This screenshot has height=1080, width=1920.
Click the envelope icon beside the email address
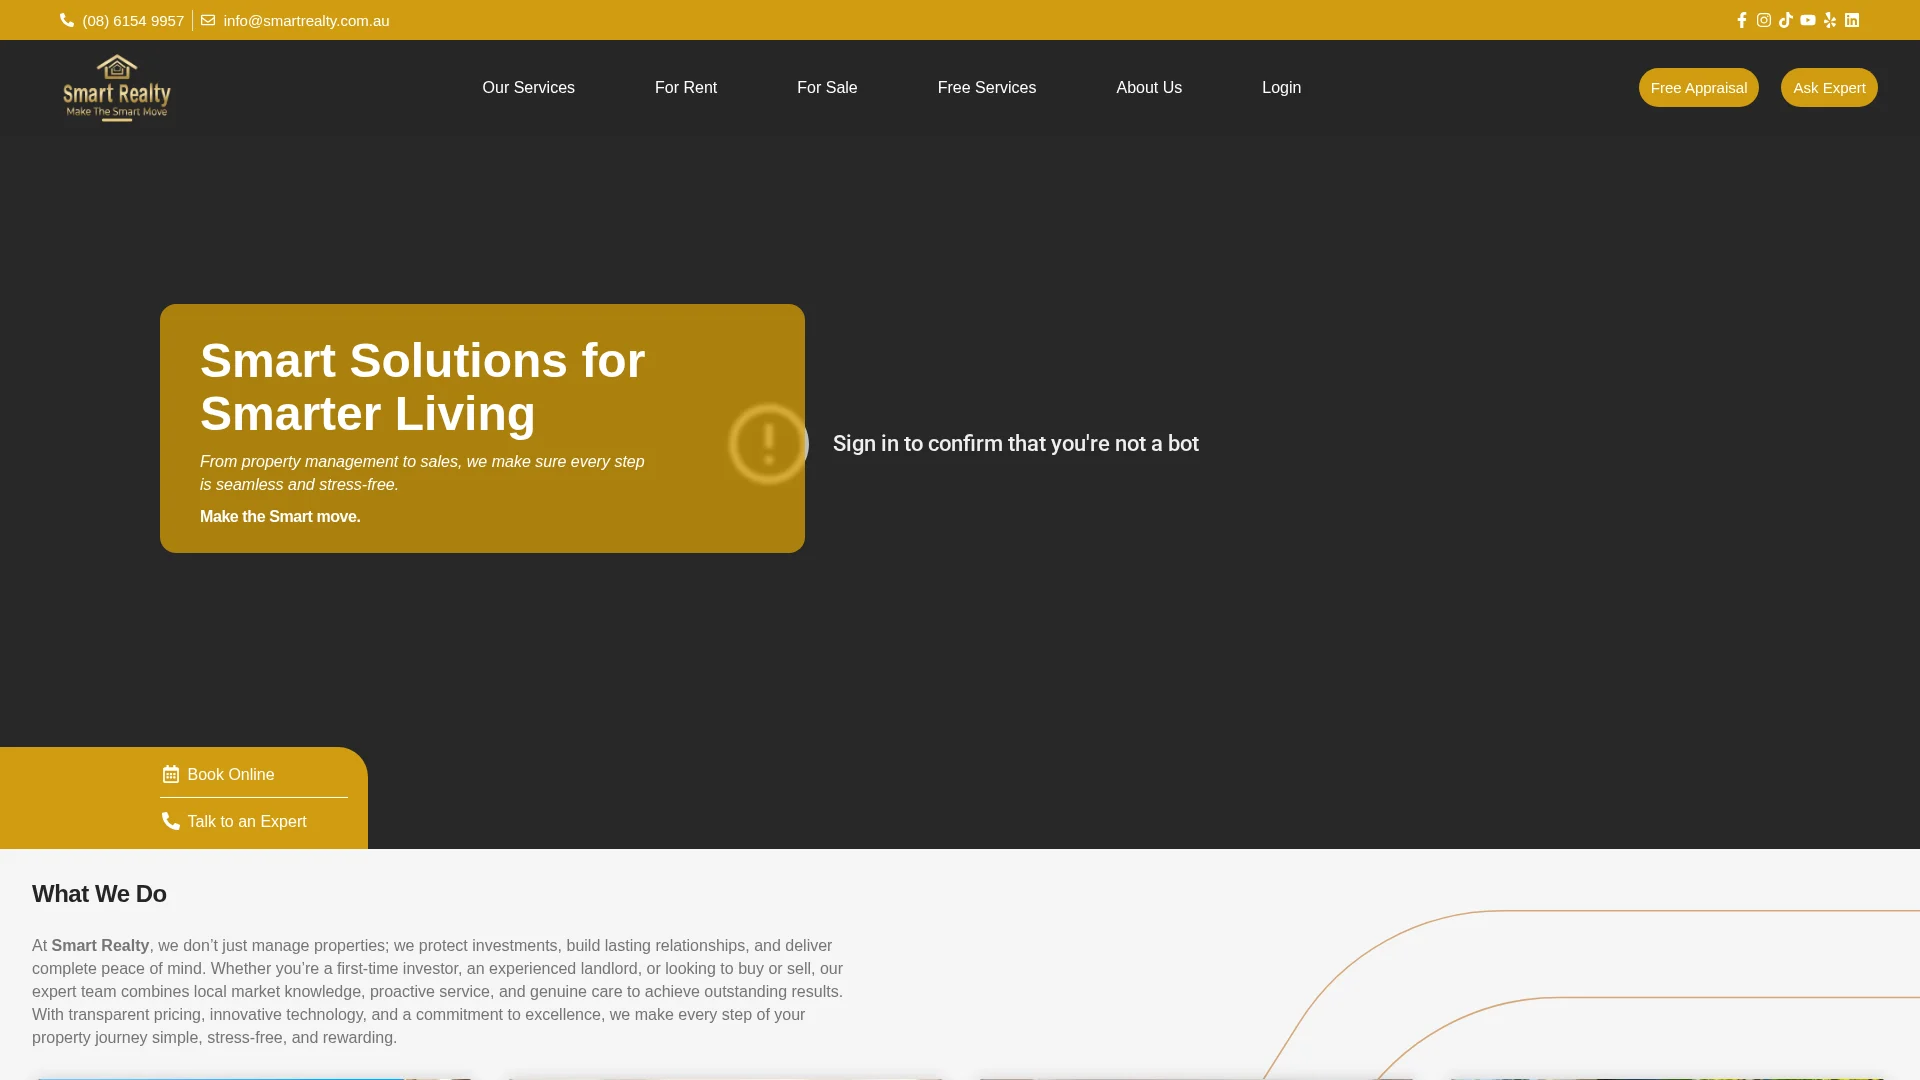coord(208,20)
